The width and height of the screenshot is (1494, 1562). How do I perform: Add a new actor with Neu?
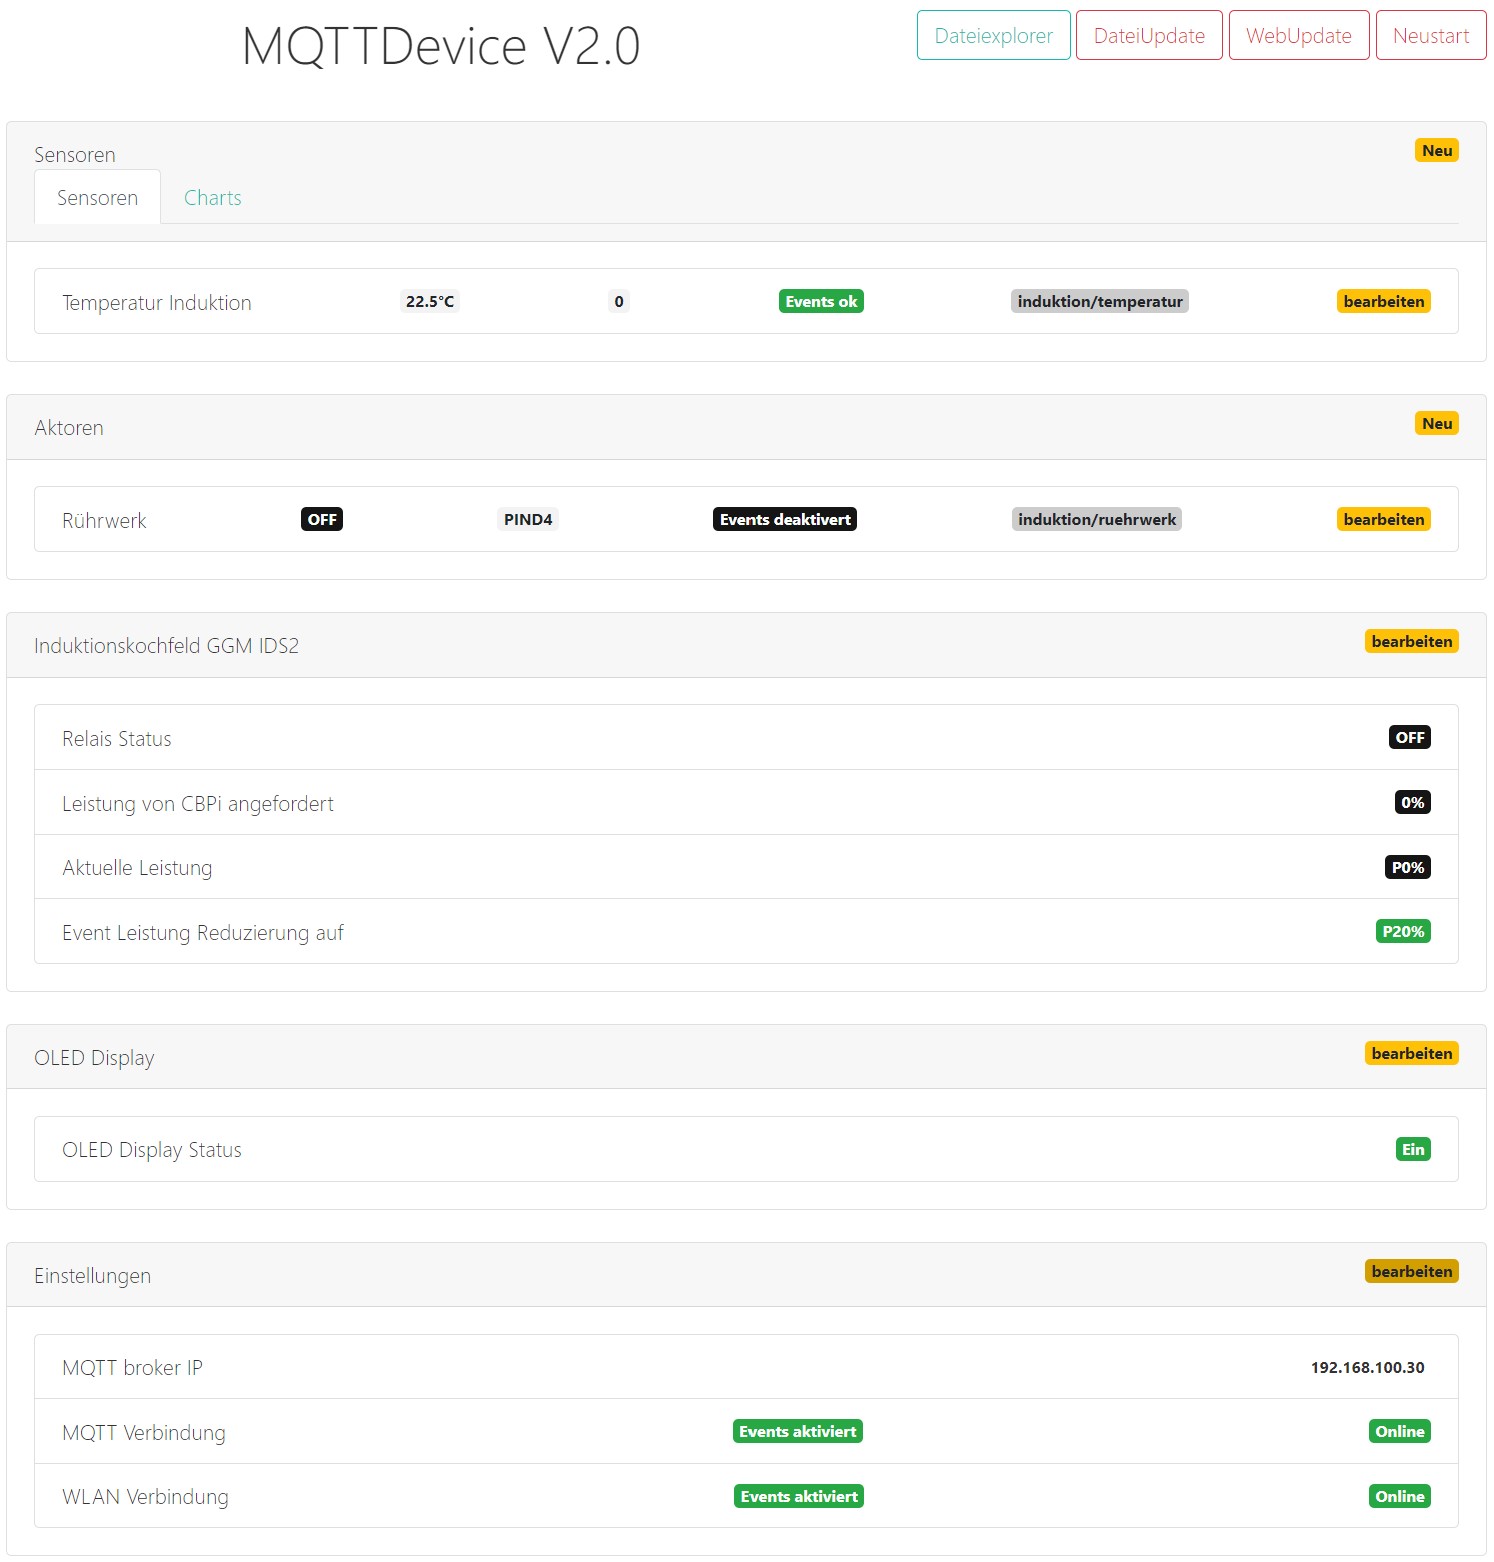(x=1436, y=424)
